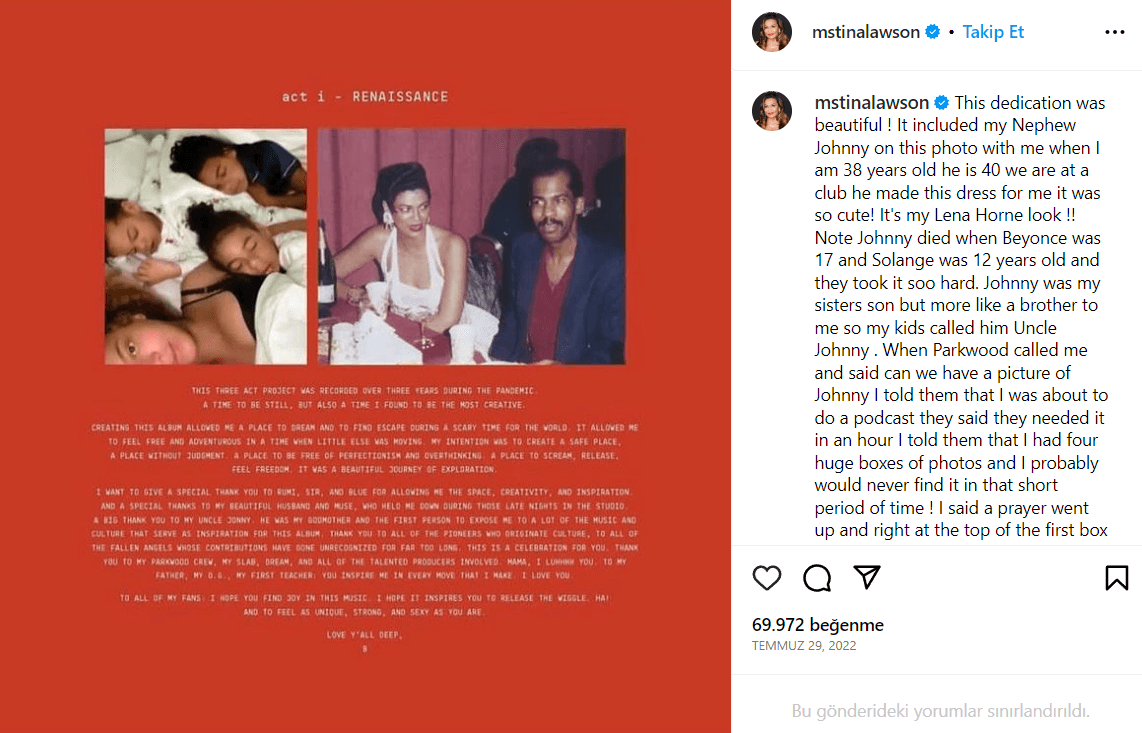1142x733 pixels.
Task: Open comments via the speech bubble icon
Action: [x=817, y=578]
